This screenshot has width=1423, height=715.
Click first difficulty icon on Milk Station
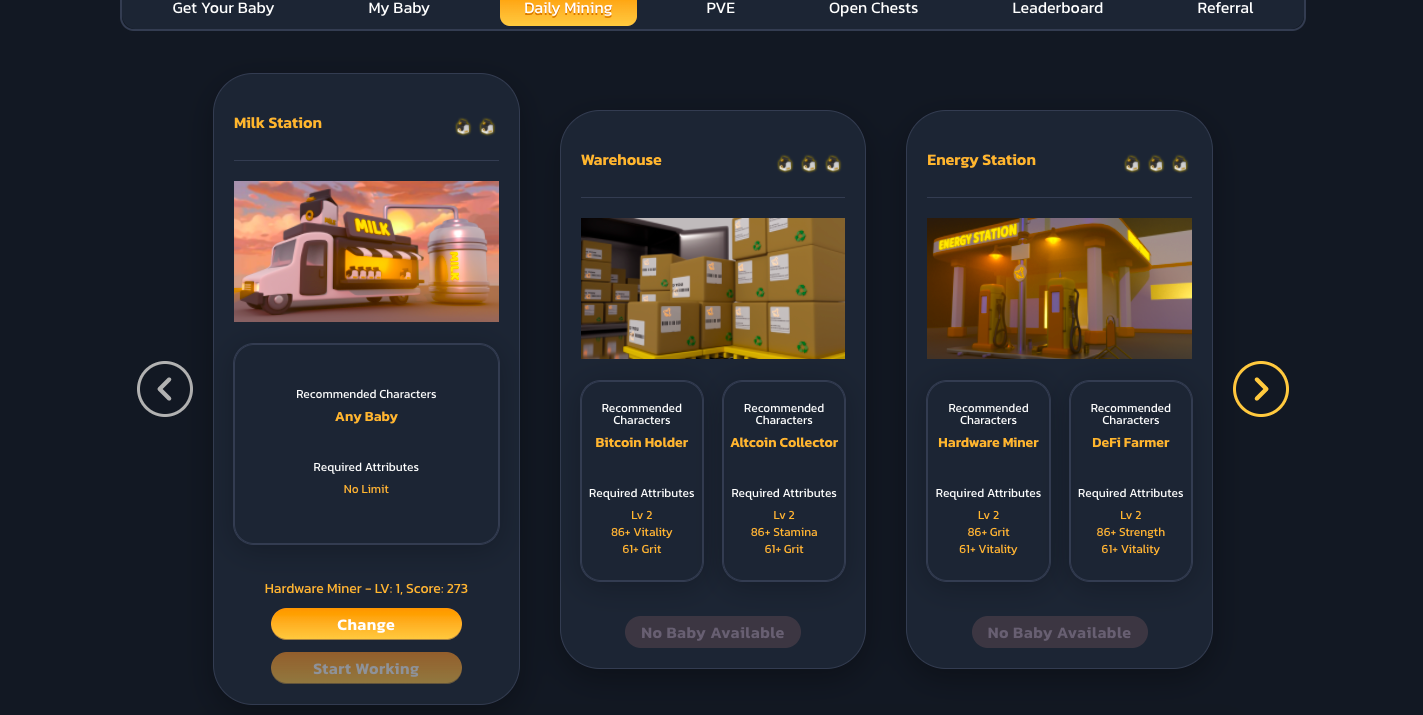point(463,126)
